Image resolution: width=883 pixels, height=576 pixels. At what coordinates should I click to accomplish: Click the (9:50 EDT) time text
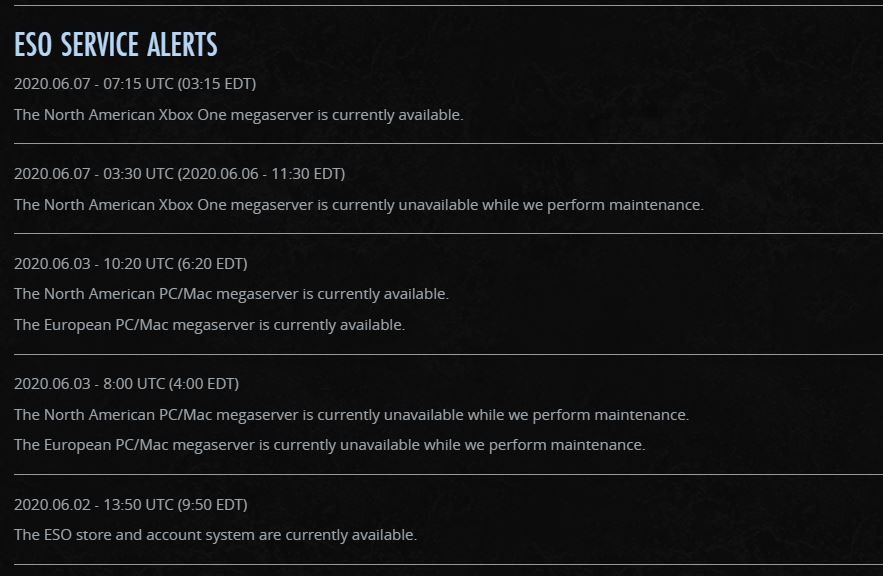(212, 504)
